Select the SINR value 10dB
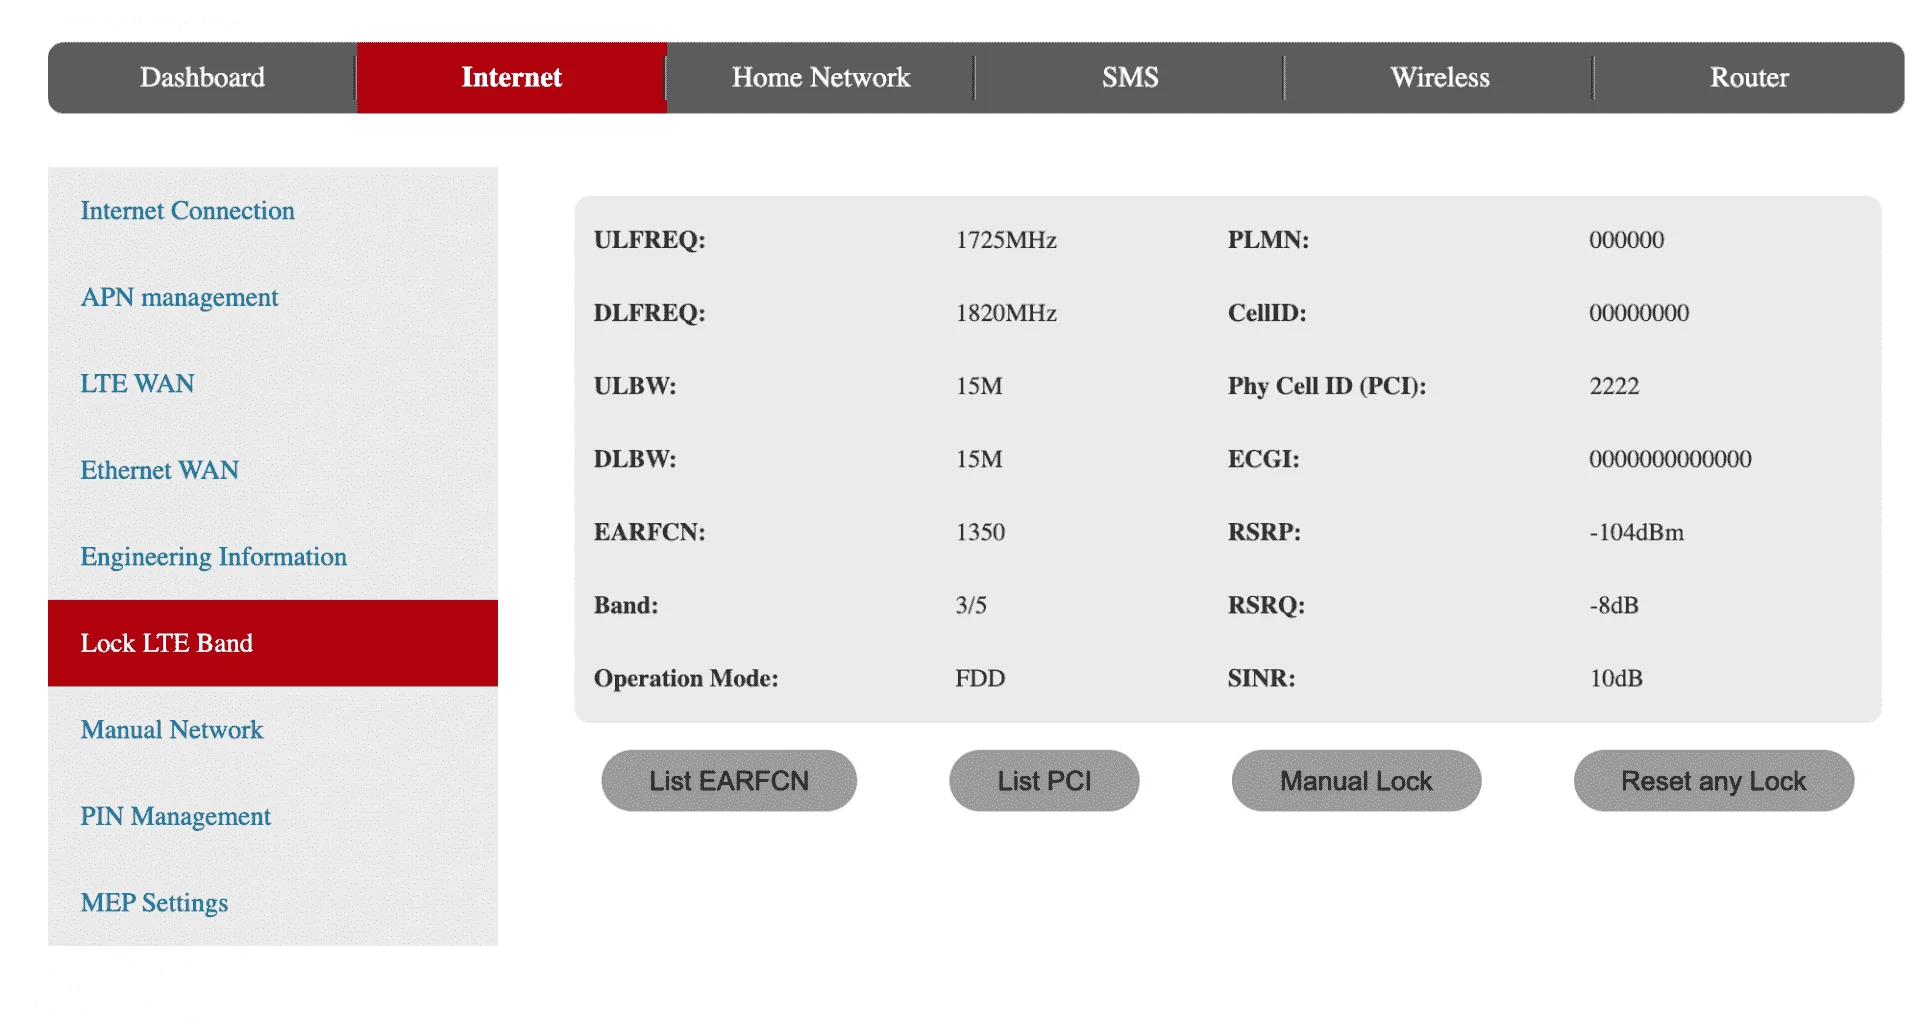This screenshot has width=1920, height=1021. [x=1616, y=678]
